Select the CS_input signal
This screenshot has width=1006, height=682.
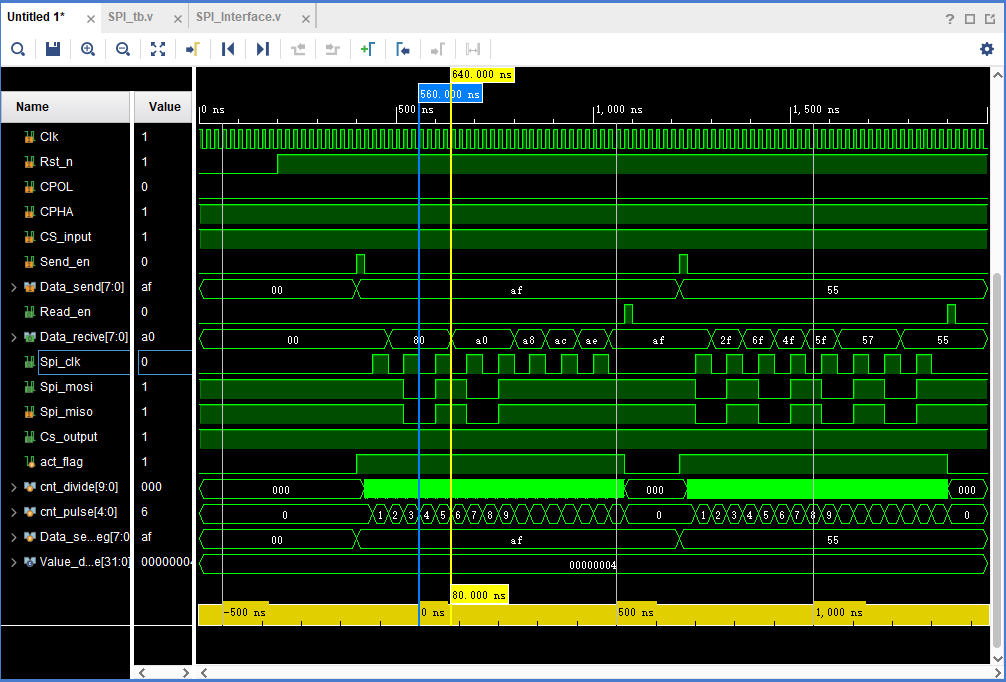[x=65, y=237]
